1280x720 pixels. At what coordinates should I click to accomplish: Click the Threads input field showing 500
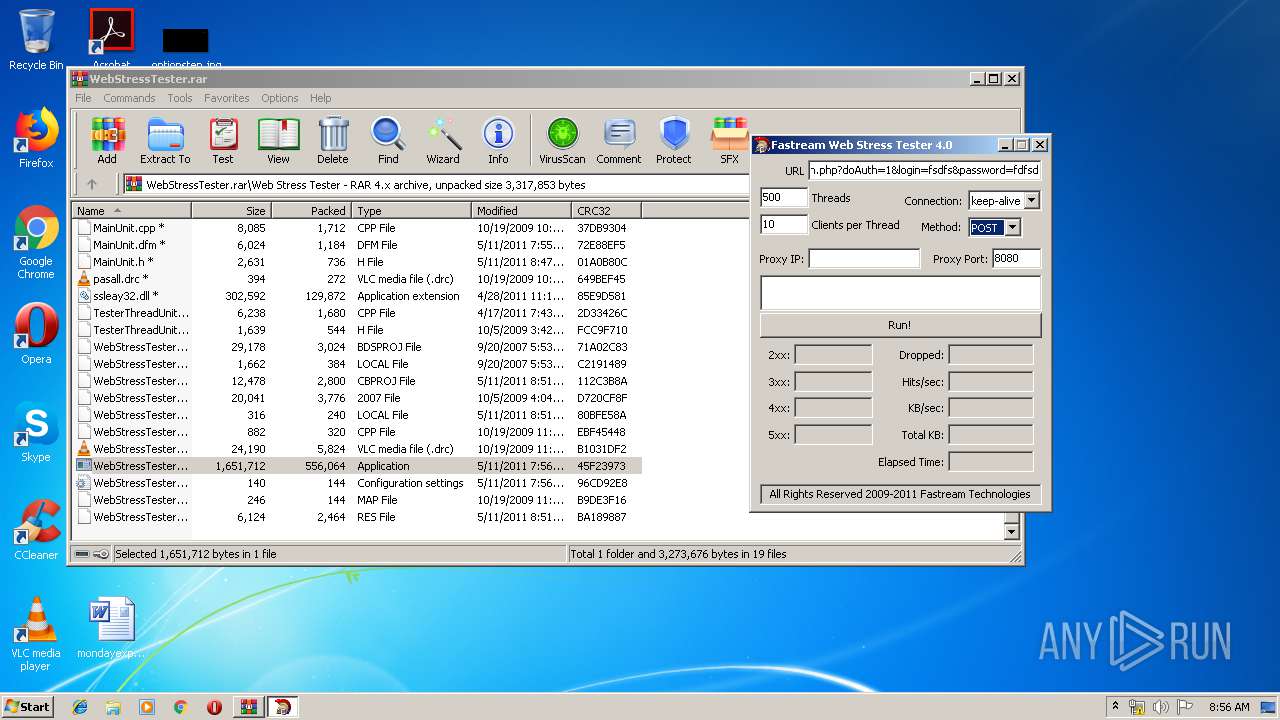coord(784,198)
